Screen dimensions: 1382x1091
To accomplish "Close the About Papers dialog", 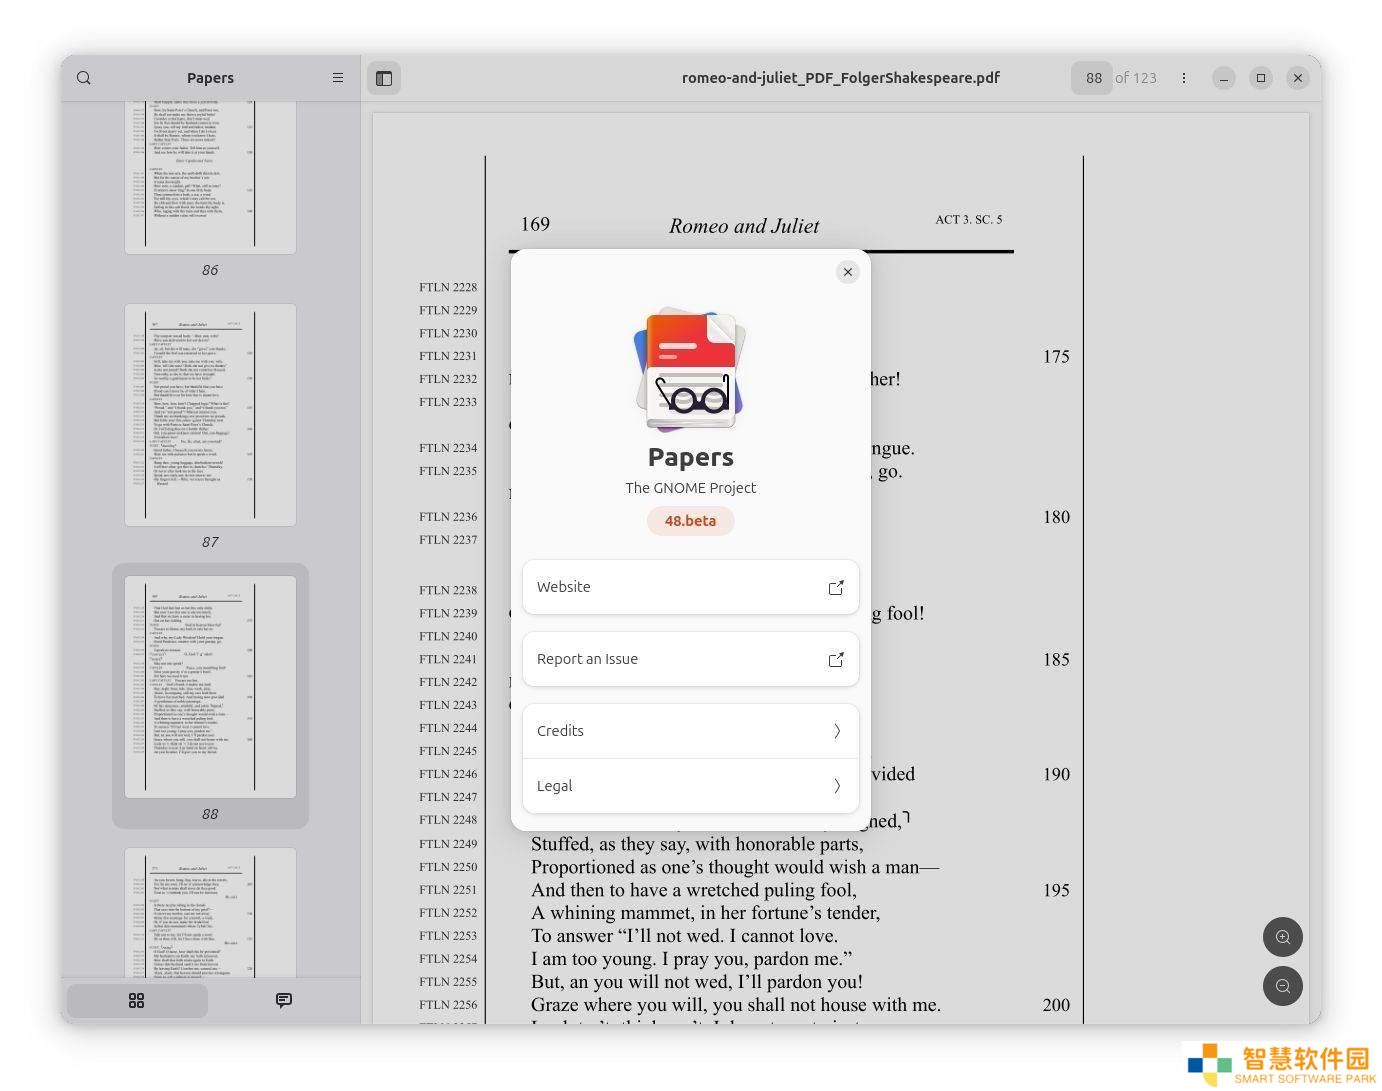I will coord(848,272).
